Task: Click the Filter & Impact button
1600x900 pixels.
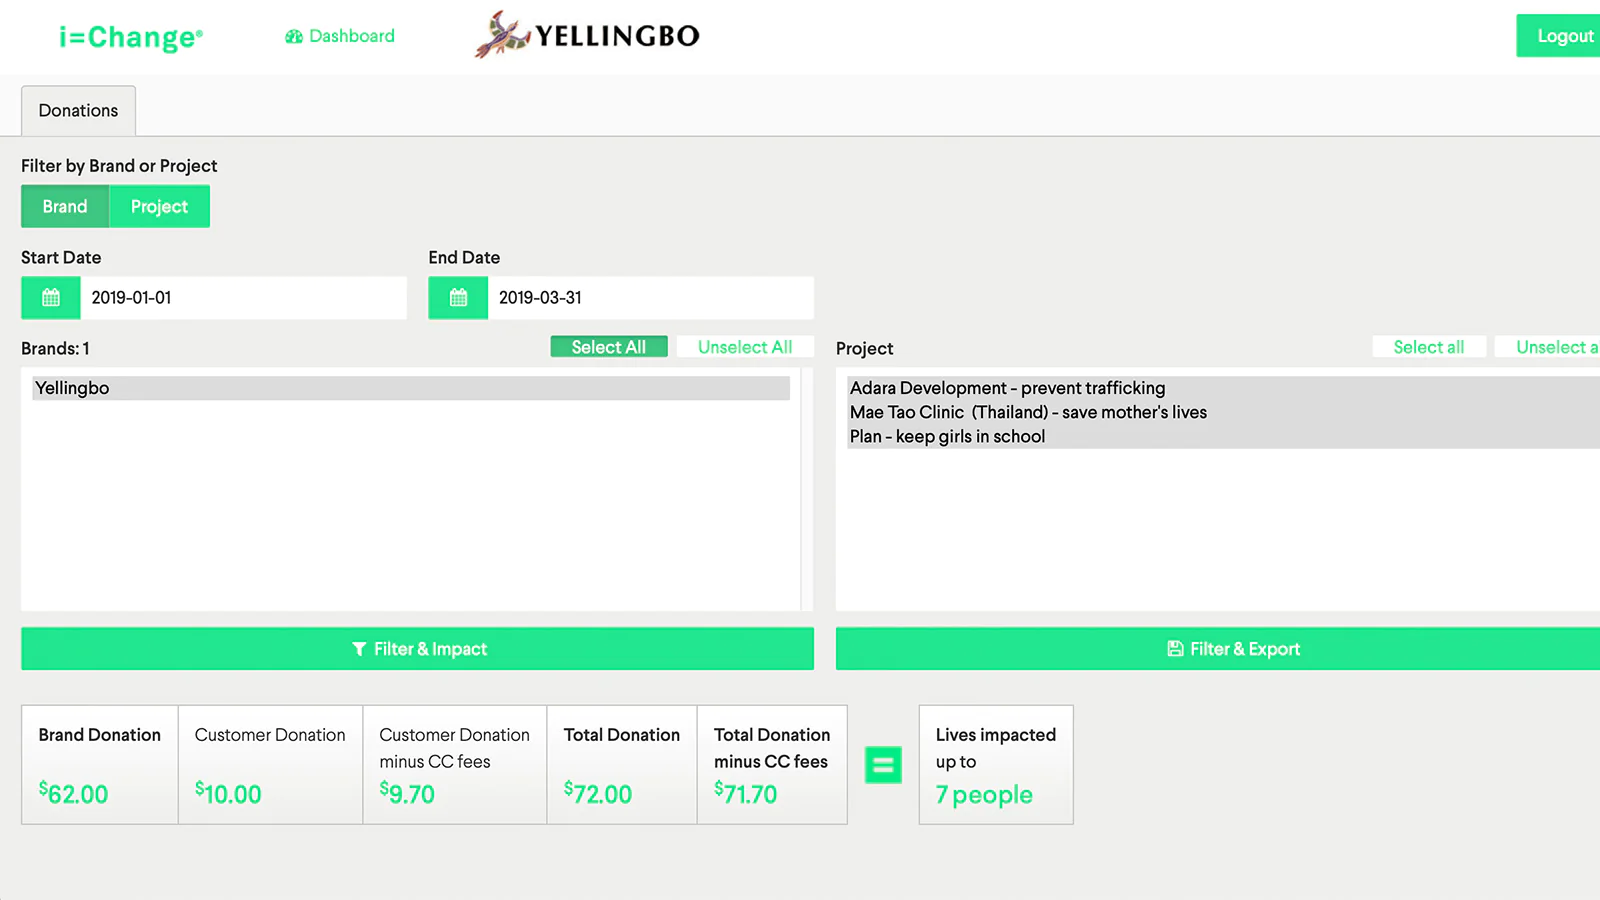Action: pos(417,649)
